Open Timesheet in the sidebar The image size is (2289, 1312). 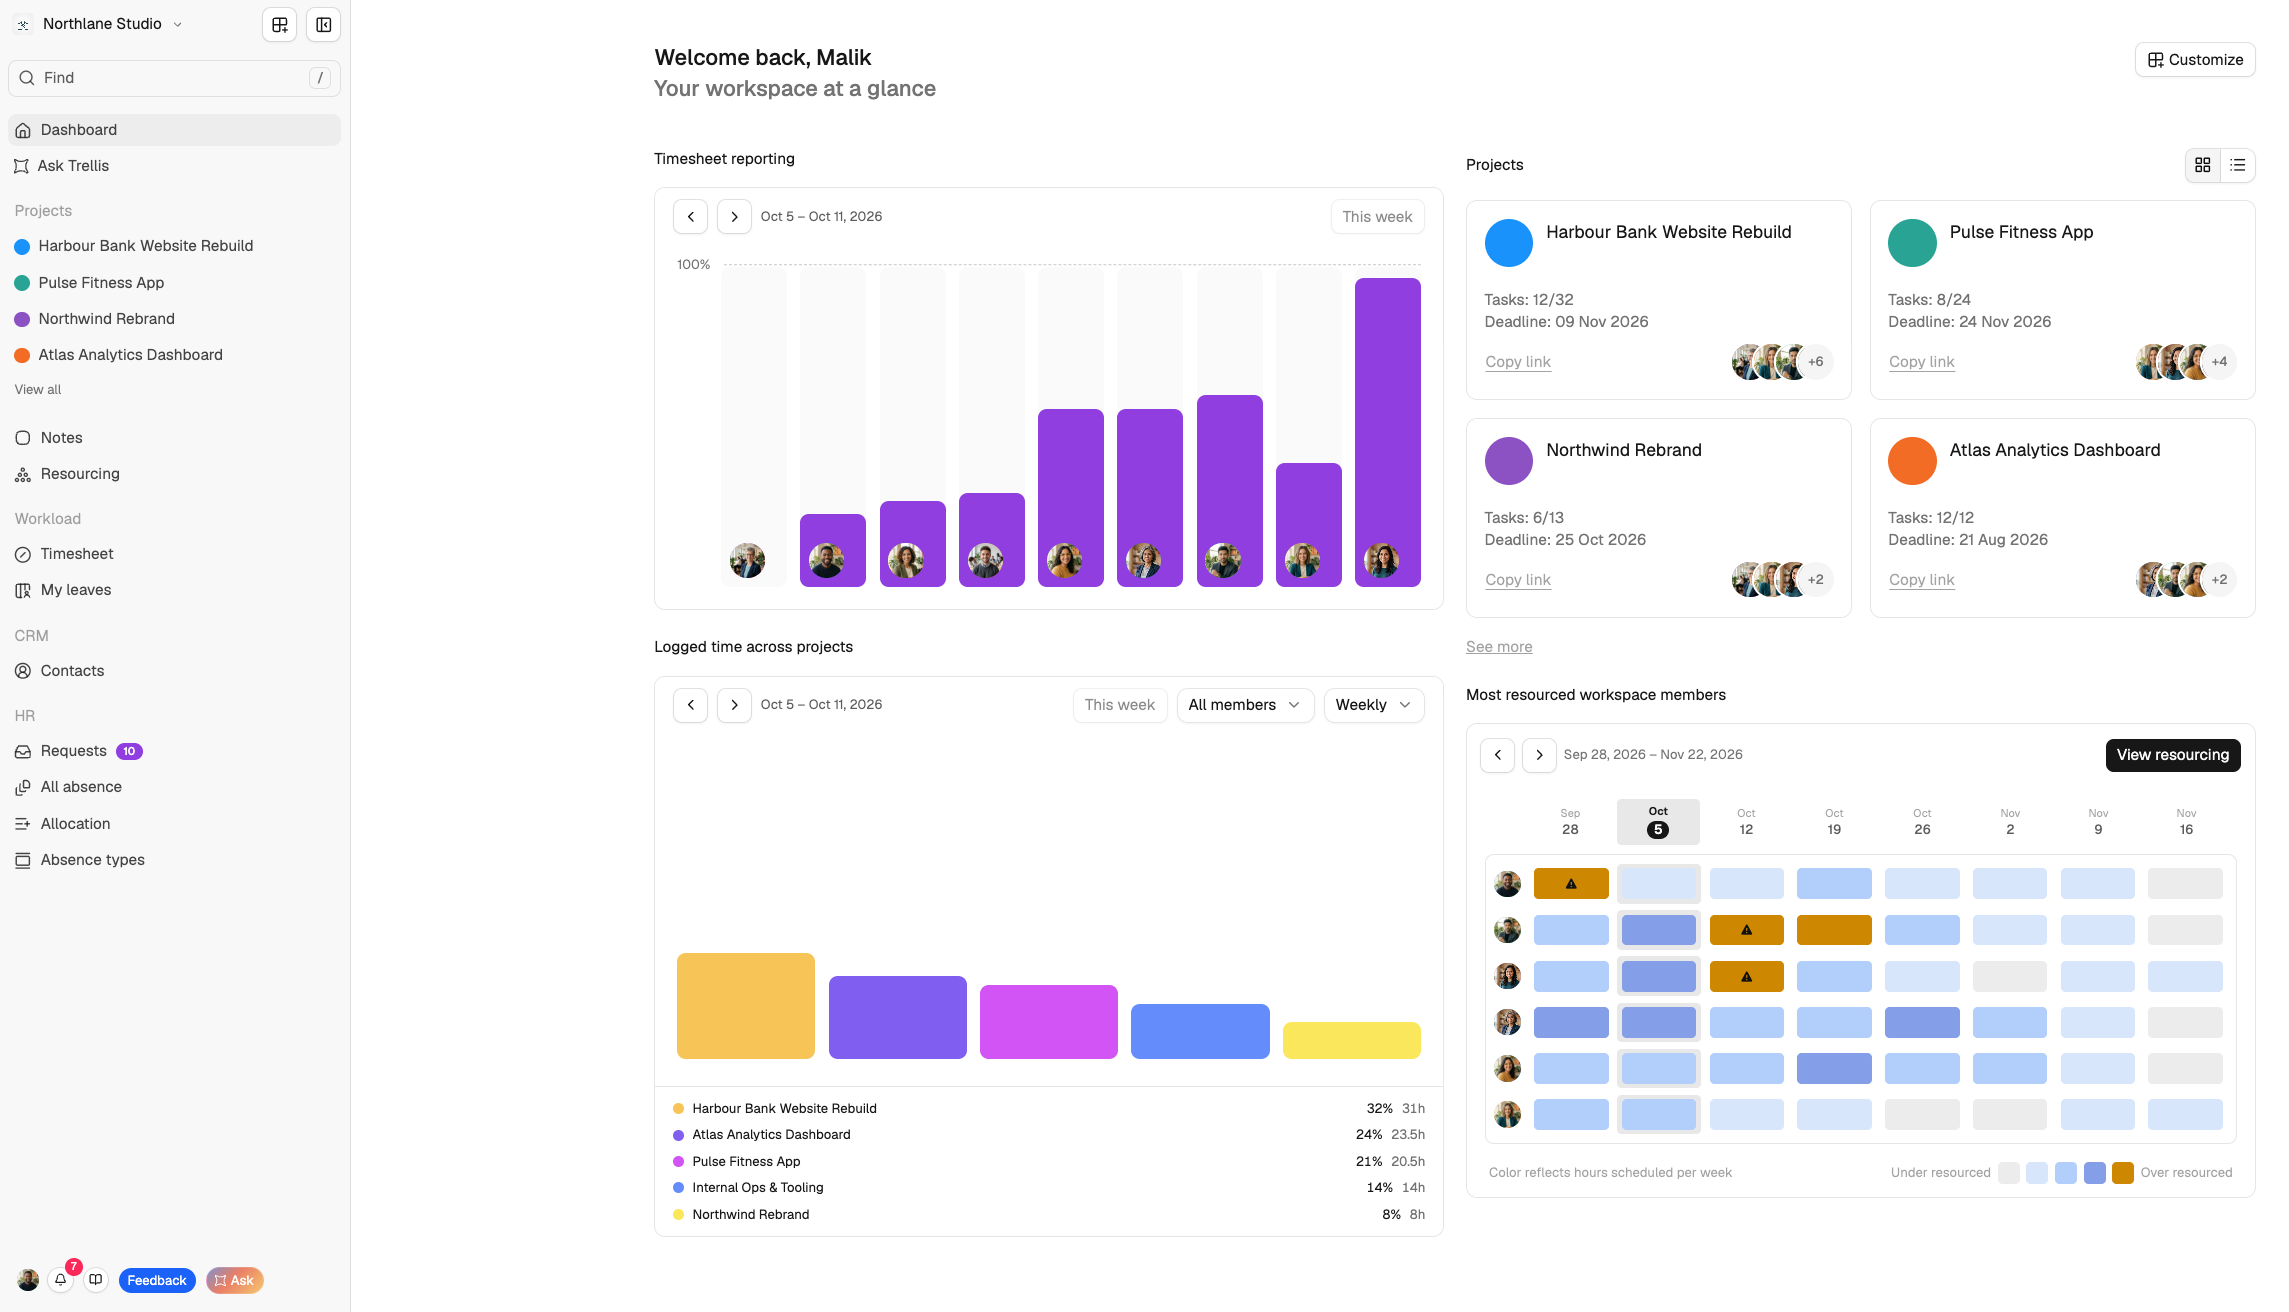click(175, 554)
